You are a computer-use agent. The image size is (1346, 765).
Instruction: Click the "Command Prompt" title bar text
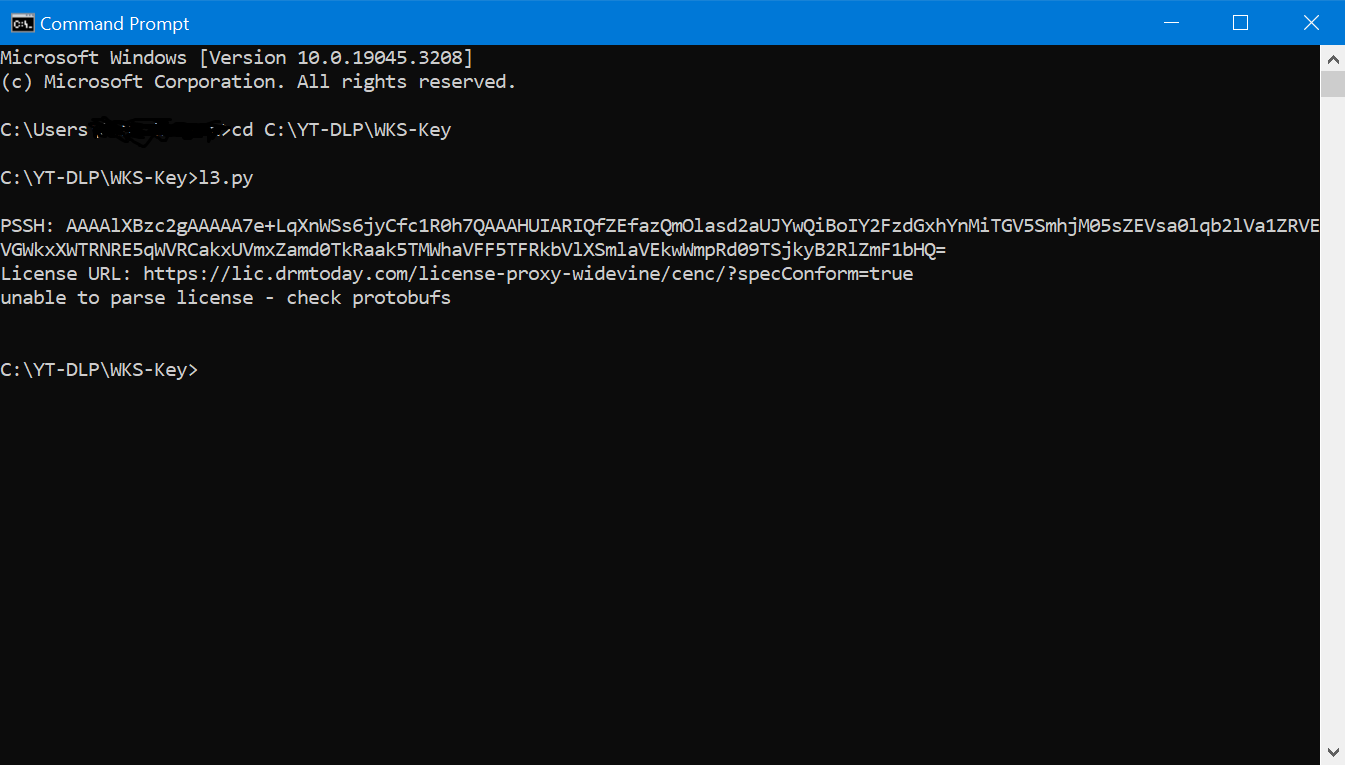[115, 23]
